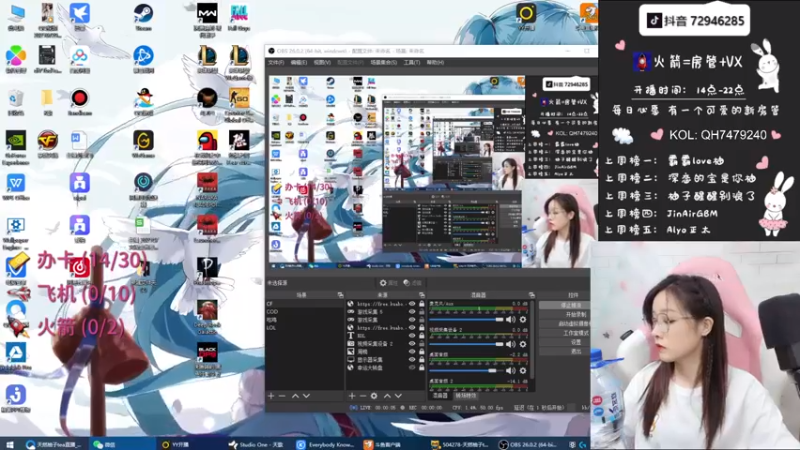Open the GeForce Experience shortcut
Viewport: 800px width, 450px height.
pyautogui.click(x=15, y=147)
